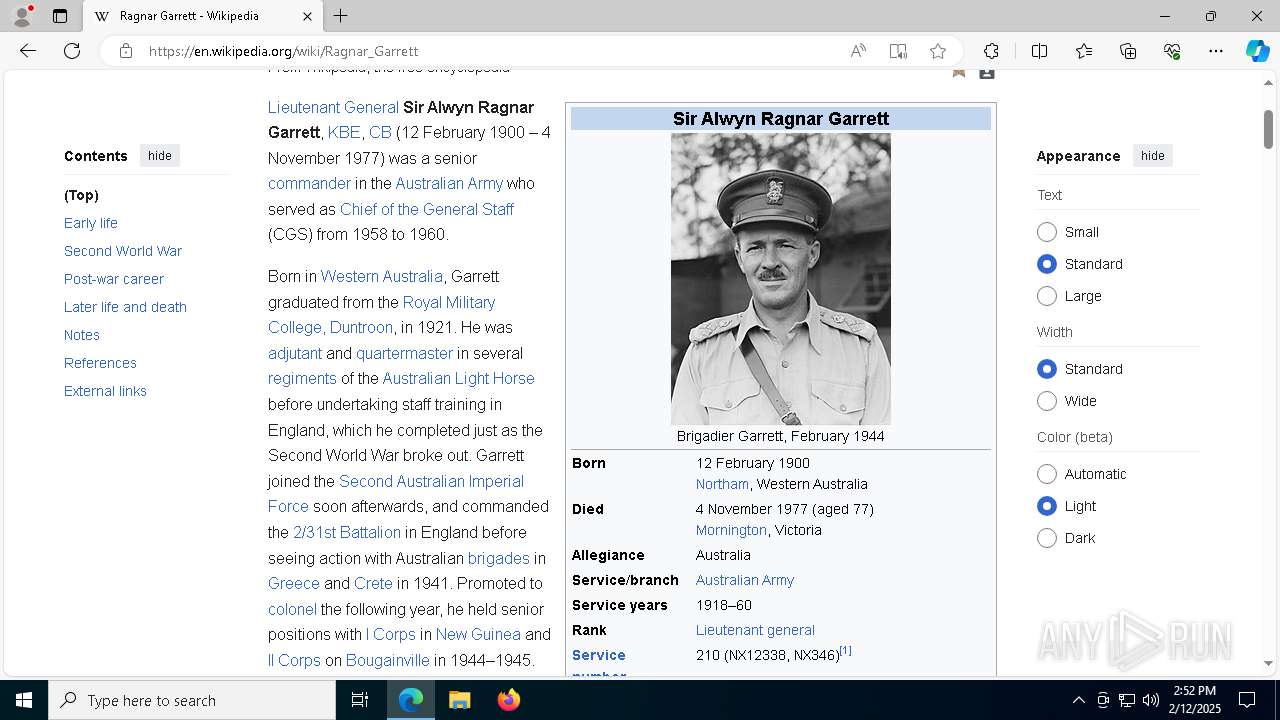Image resolution: width=1280 pixels, height=720 pixels.
Task: Open the Copilot sidebar
Action: 1257,51
